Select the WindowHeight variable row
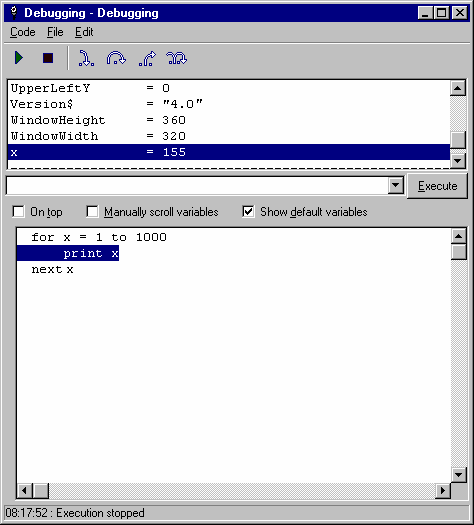 pos(229,120)
